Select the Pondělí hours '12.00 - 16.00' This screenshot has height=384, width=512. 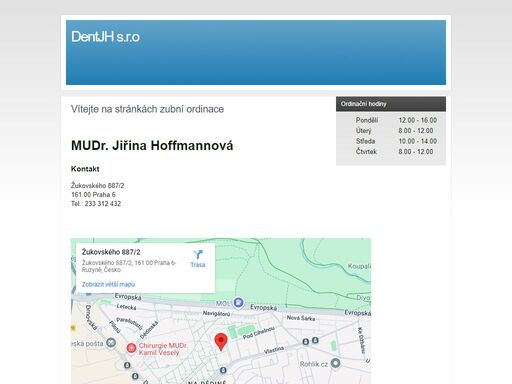[418, 120]
